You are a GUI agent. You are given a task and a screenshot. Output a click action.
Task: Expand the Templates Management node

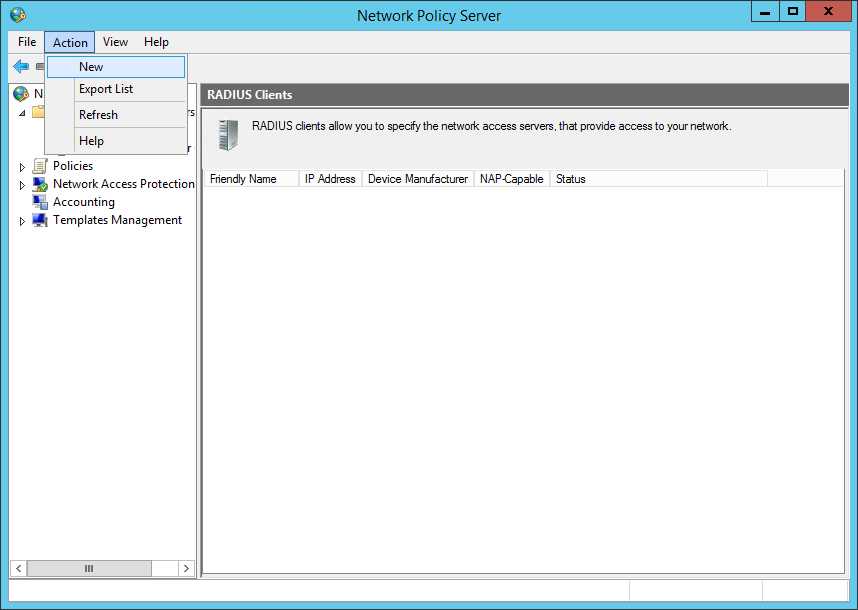(22, 221)
